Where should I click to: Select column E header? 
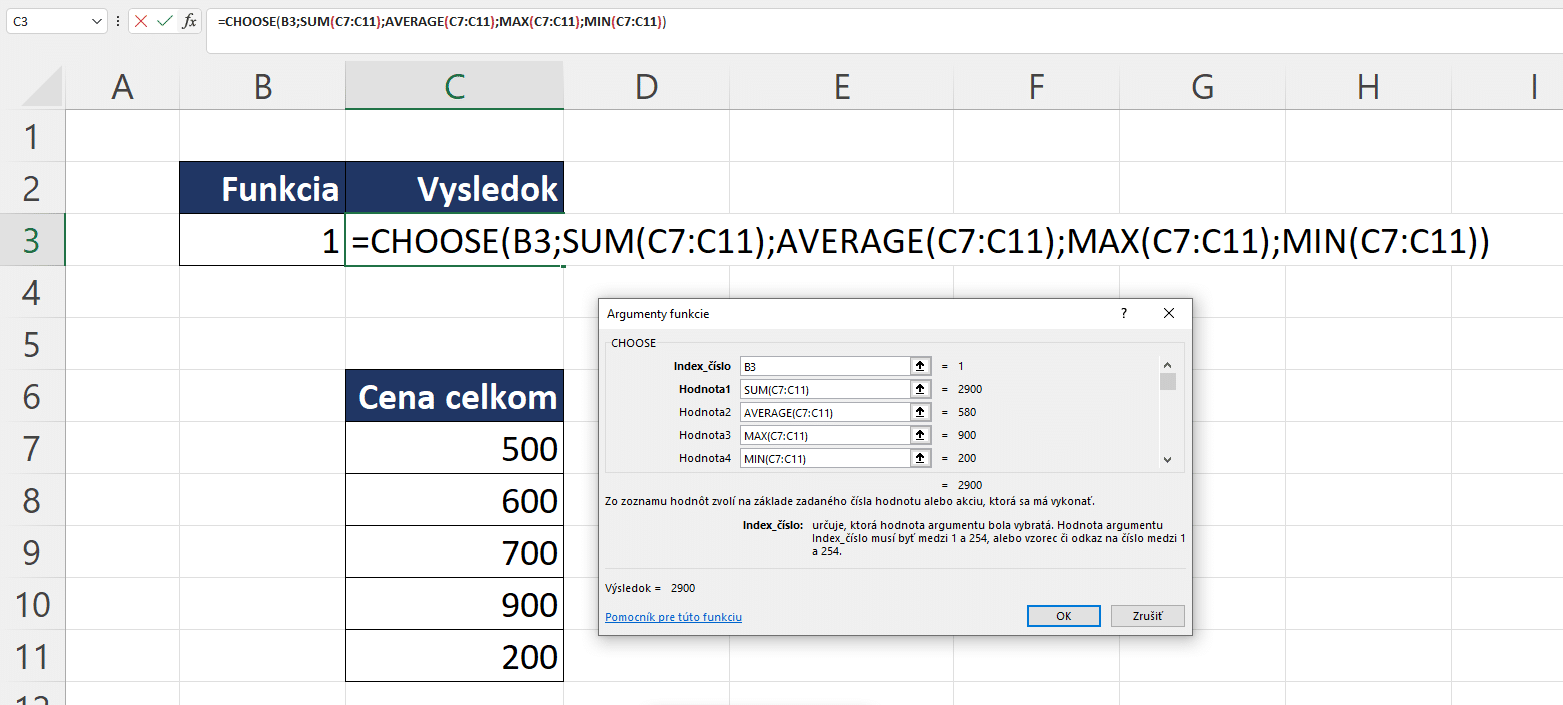842,87
